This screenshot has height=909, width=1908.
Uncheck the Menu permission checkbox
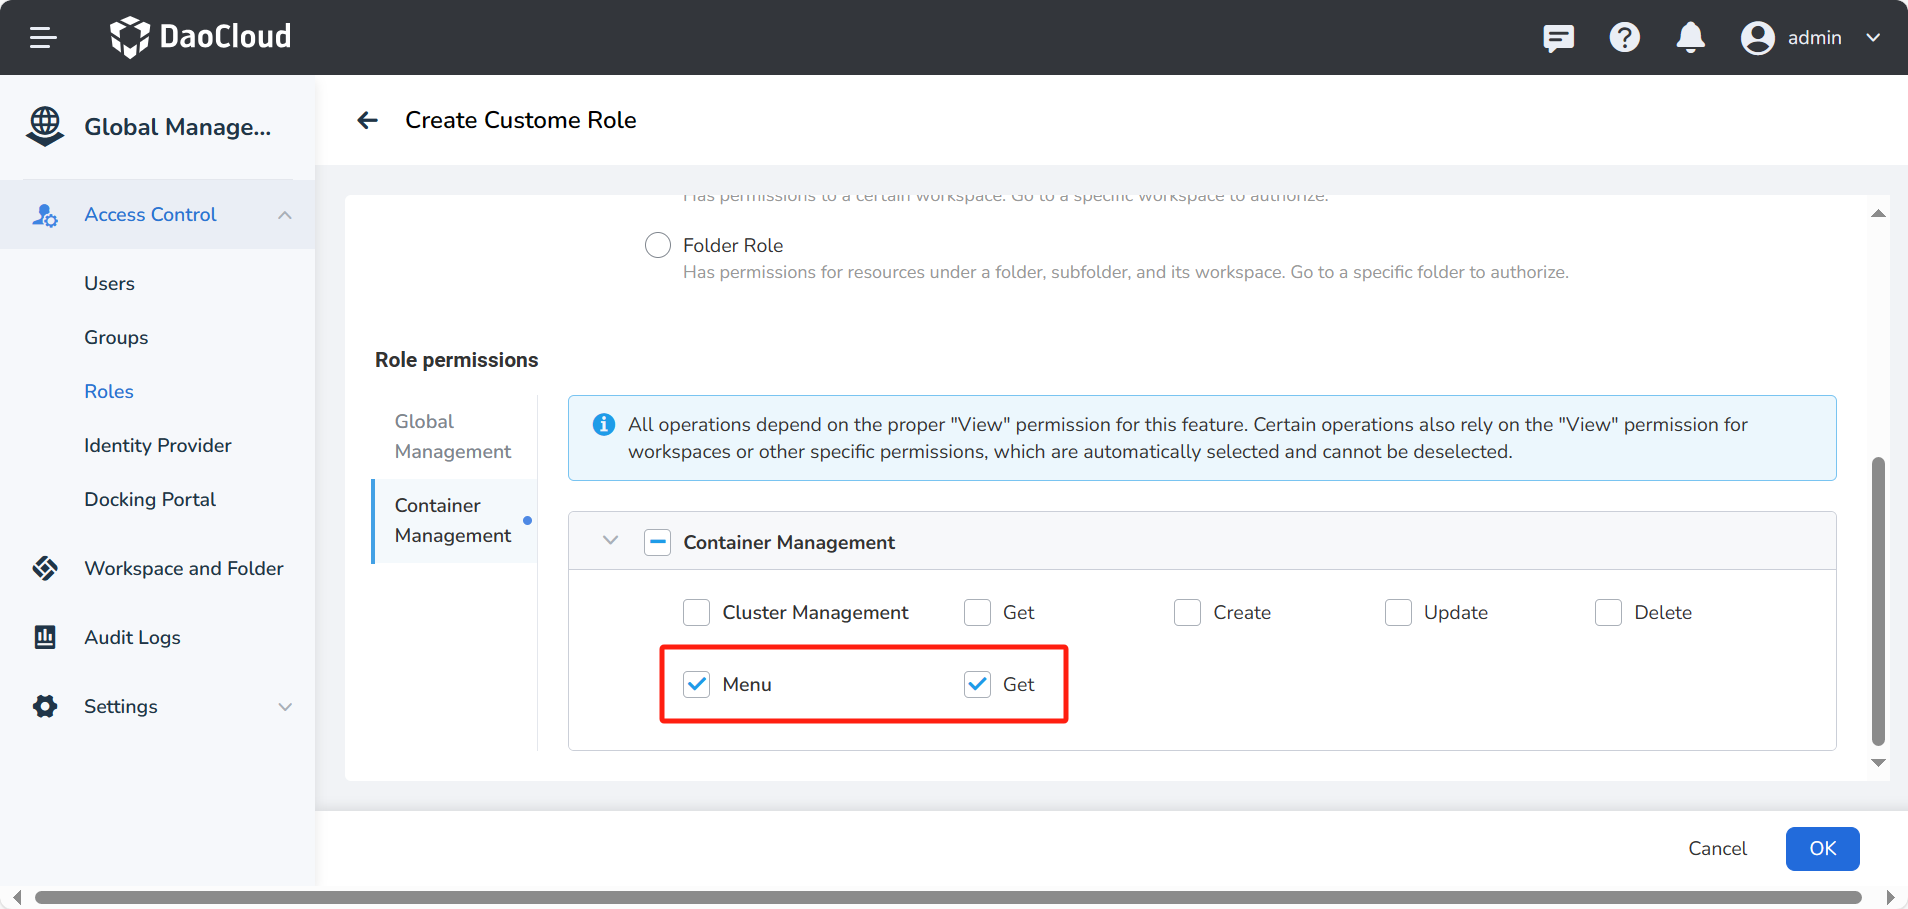click(x=696, y=684)
